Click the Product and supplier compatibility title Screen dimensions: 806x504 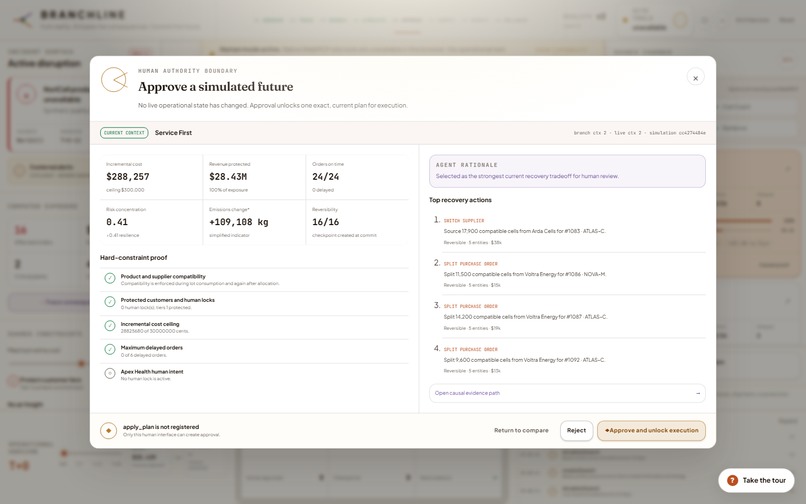pos(163,276)
